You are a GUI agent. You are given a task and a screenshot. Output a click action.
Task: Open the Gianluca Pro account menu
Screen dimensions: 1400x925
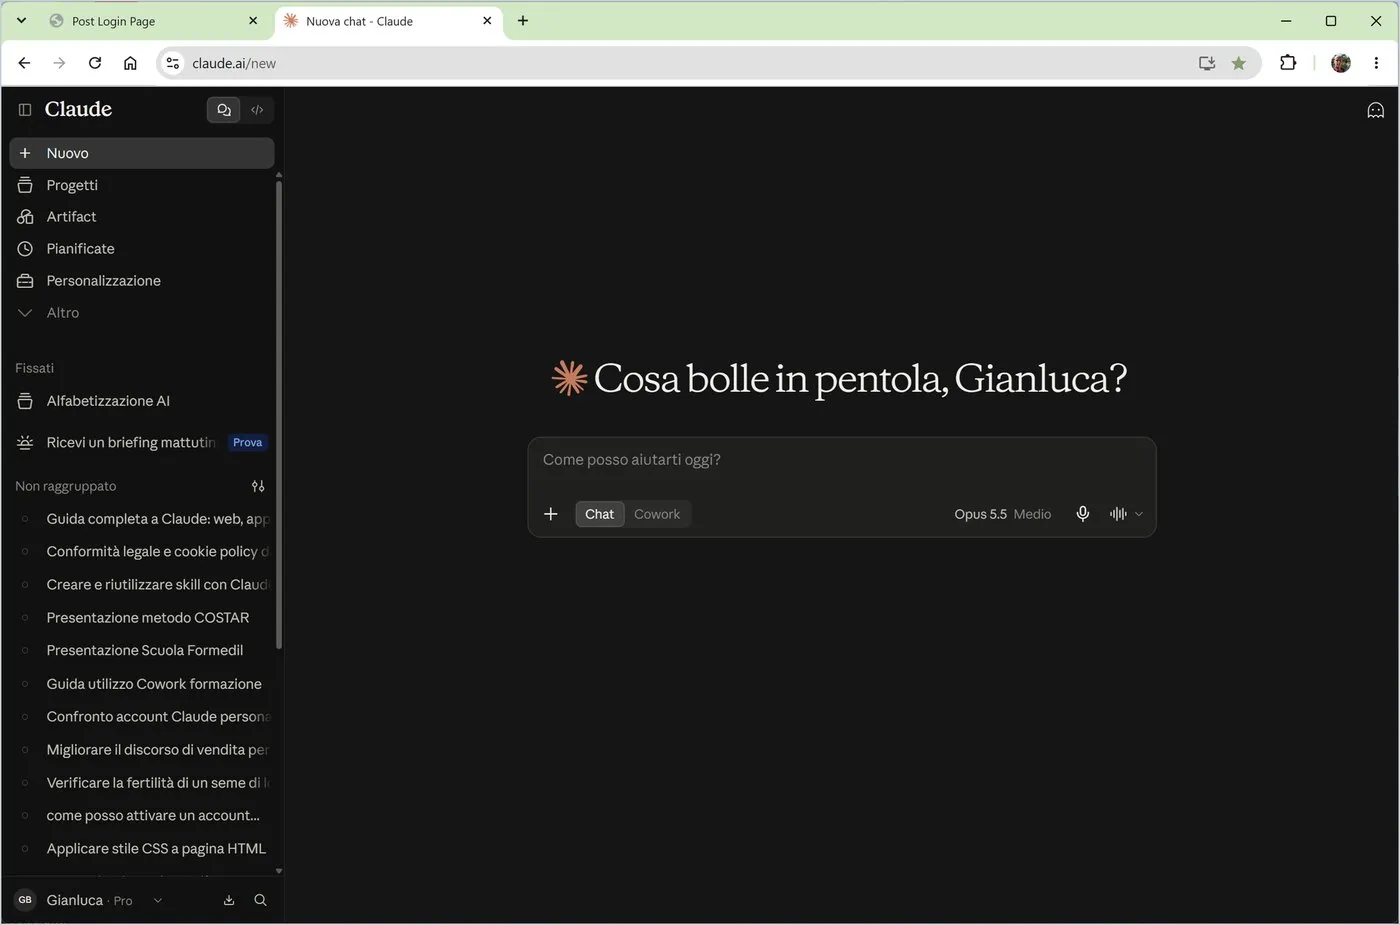[90, 900]
